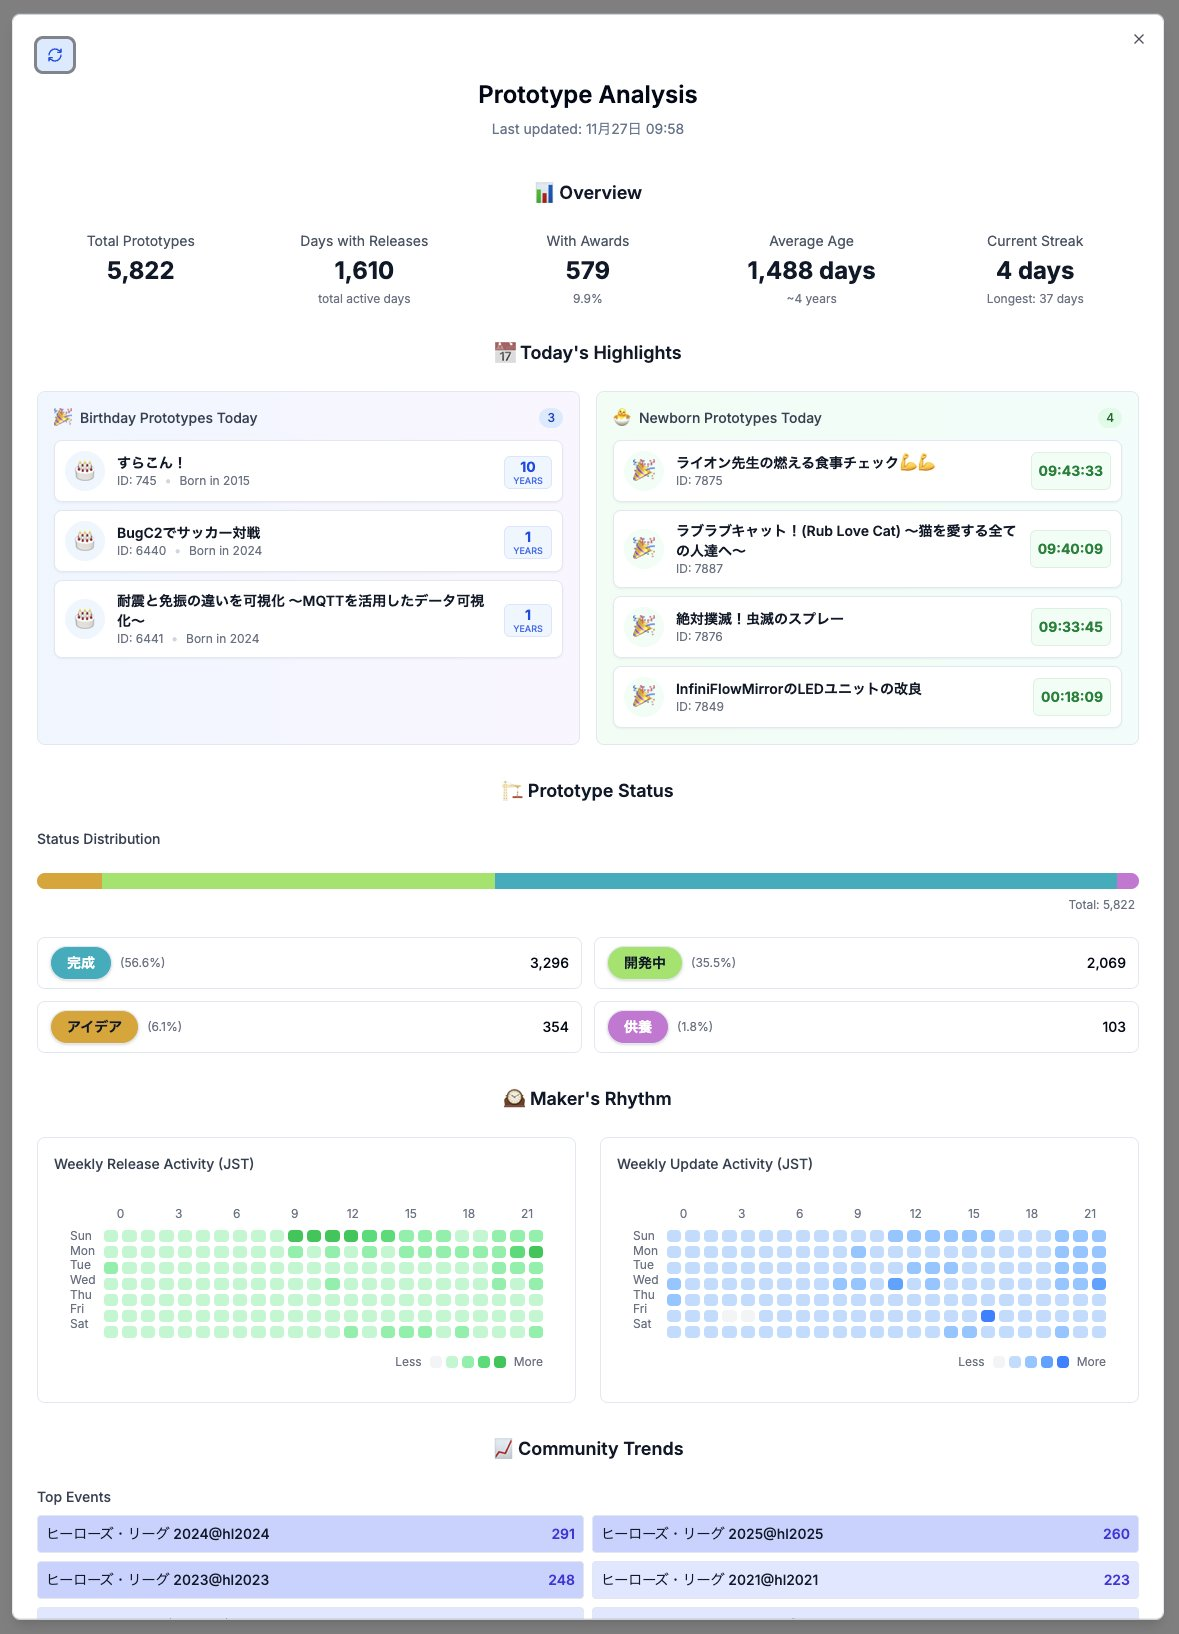This screenshot has width=1179, height=1634.
Task: Click the 10 YEARS badge on すらこん！
Action: click(x=528, y=472)
